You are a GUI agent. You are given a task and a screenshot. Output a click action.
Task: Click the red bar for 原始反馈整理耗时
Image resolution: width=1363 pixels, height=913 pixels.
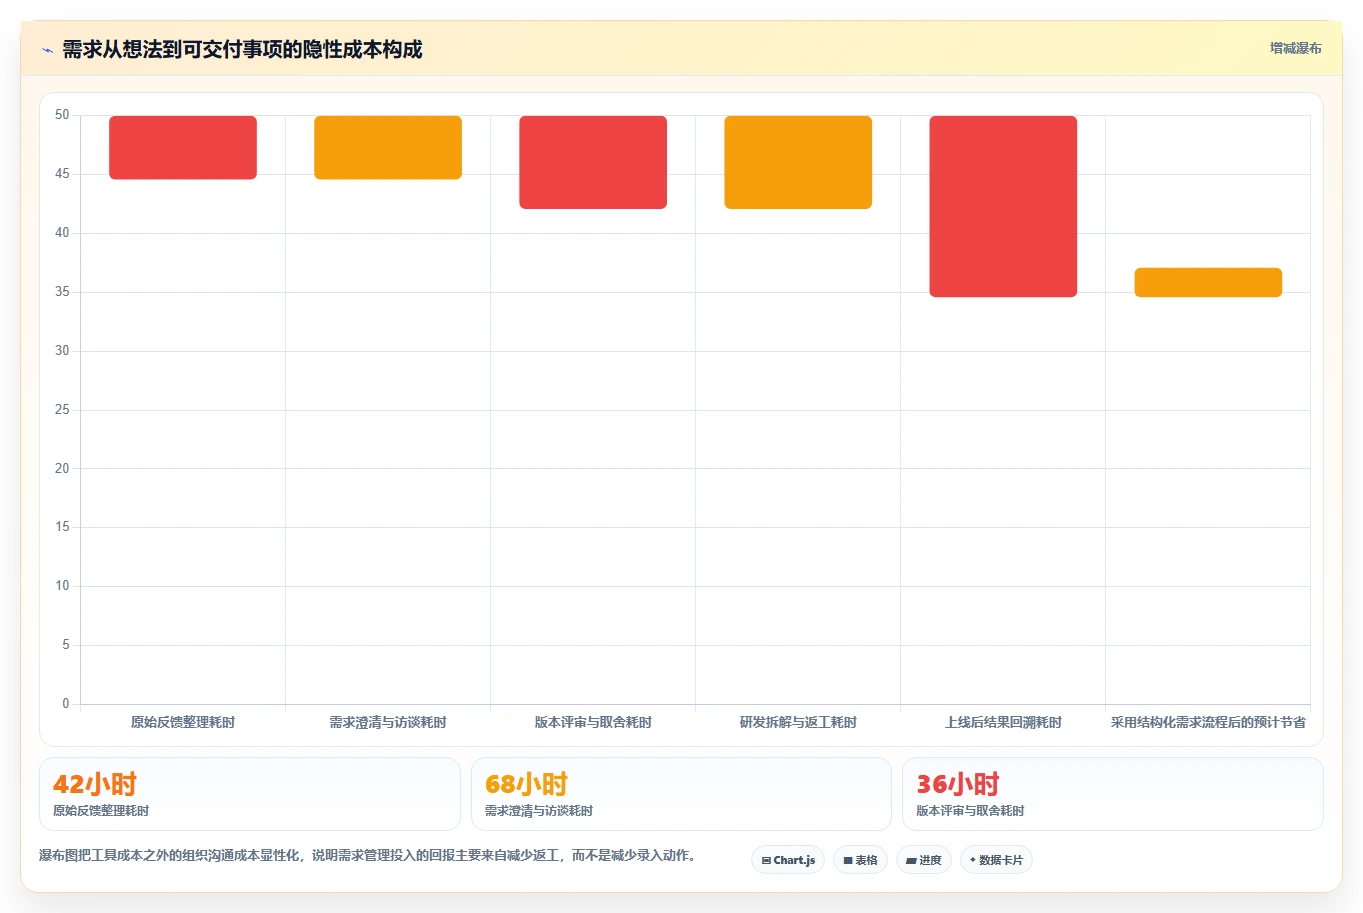coord(183,148)
